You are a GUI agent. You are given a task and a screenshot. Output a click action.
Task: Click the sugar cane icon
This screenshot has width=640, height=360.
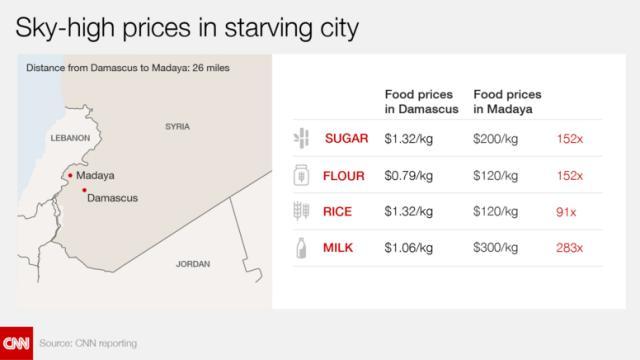(301, 138)
